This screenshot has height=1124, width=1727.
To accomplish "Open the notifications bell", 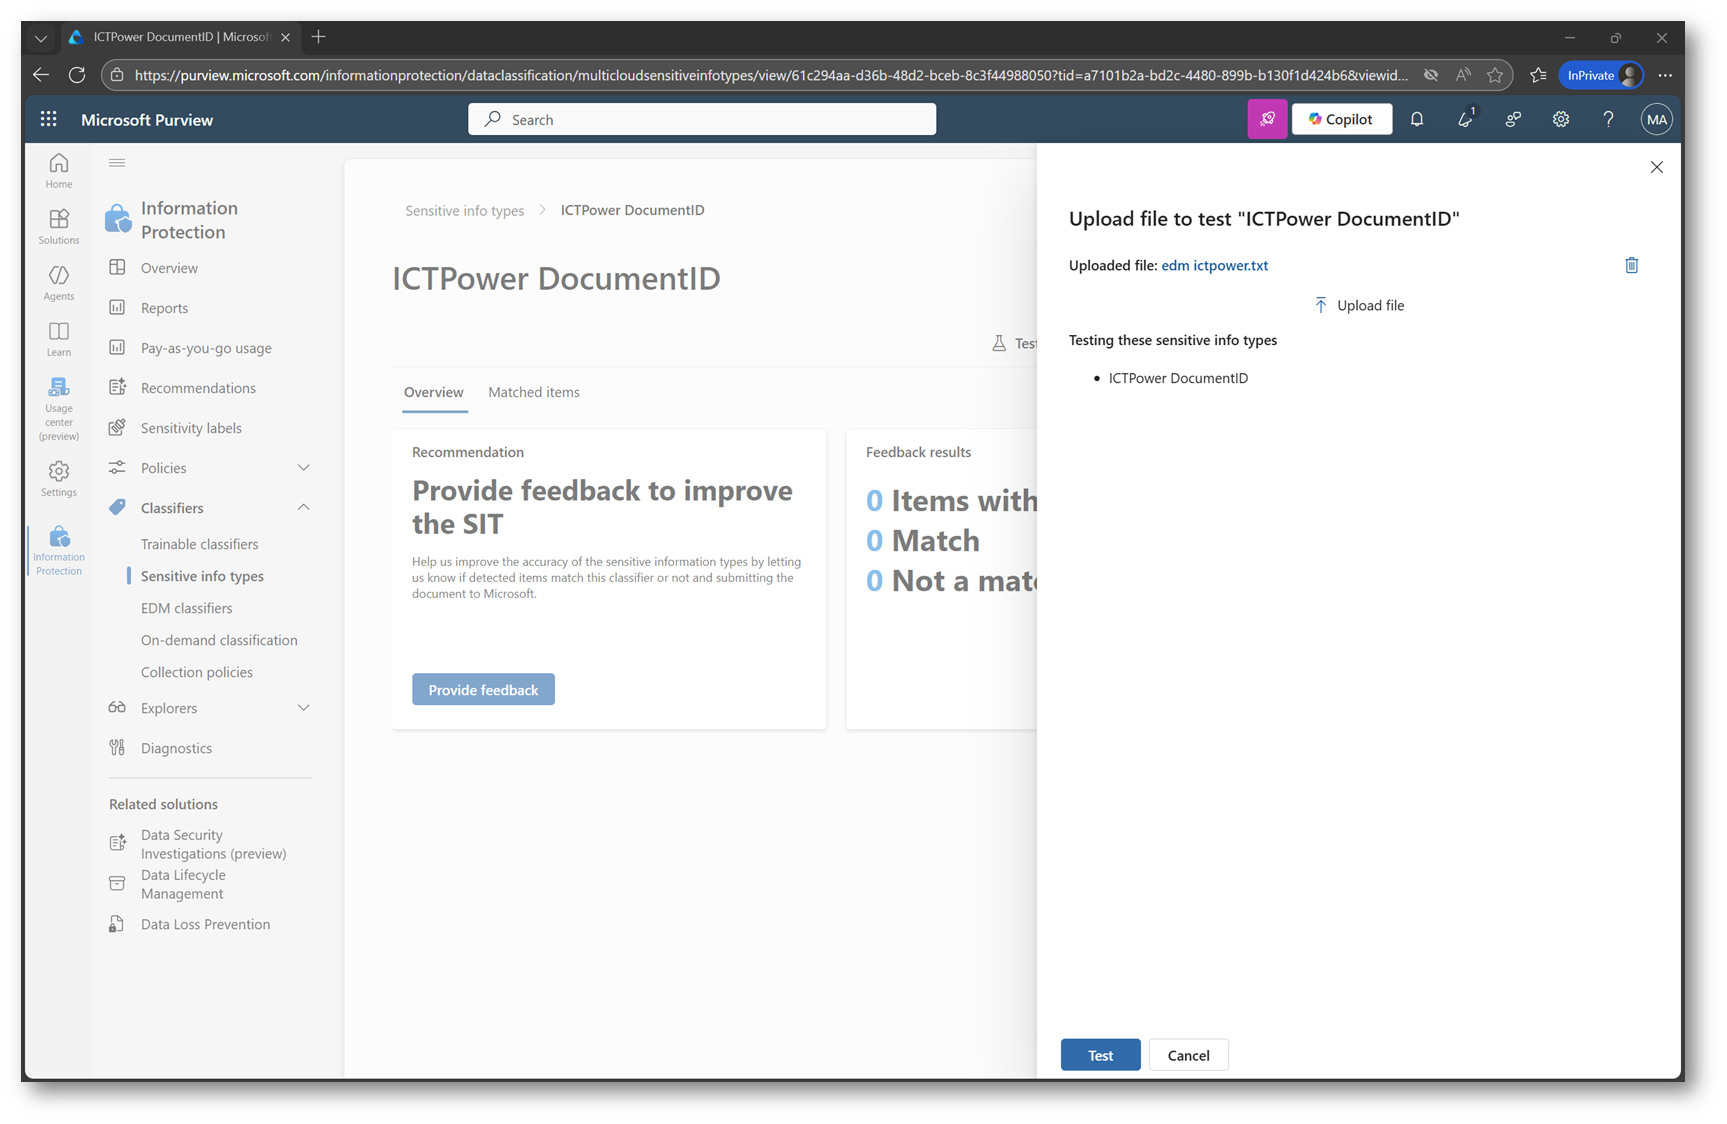I will [x=1417, y=119].
